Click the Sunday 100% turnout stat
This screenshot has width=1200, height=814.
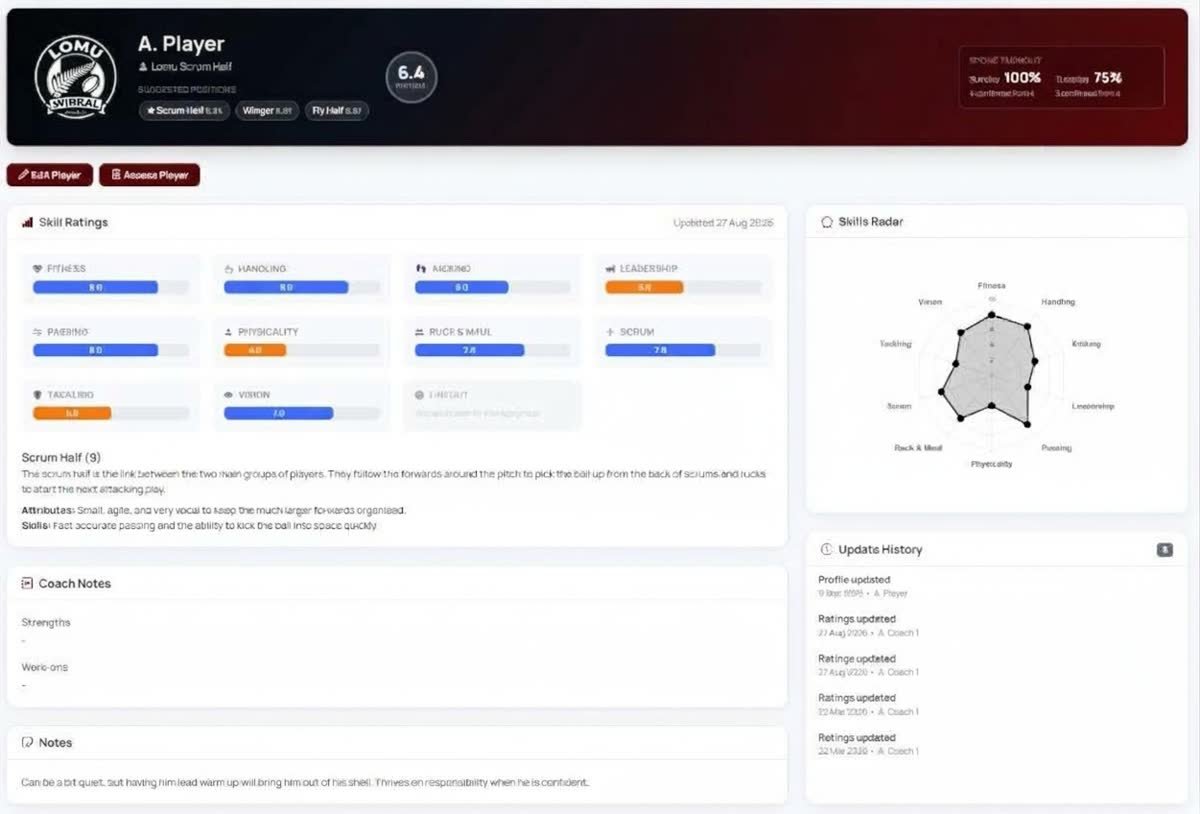[1005, 83]
